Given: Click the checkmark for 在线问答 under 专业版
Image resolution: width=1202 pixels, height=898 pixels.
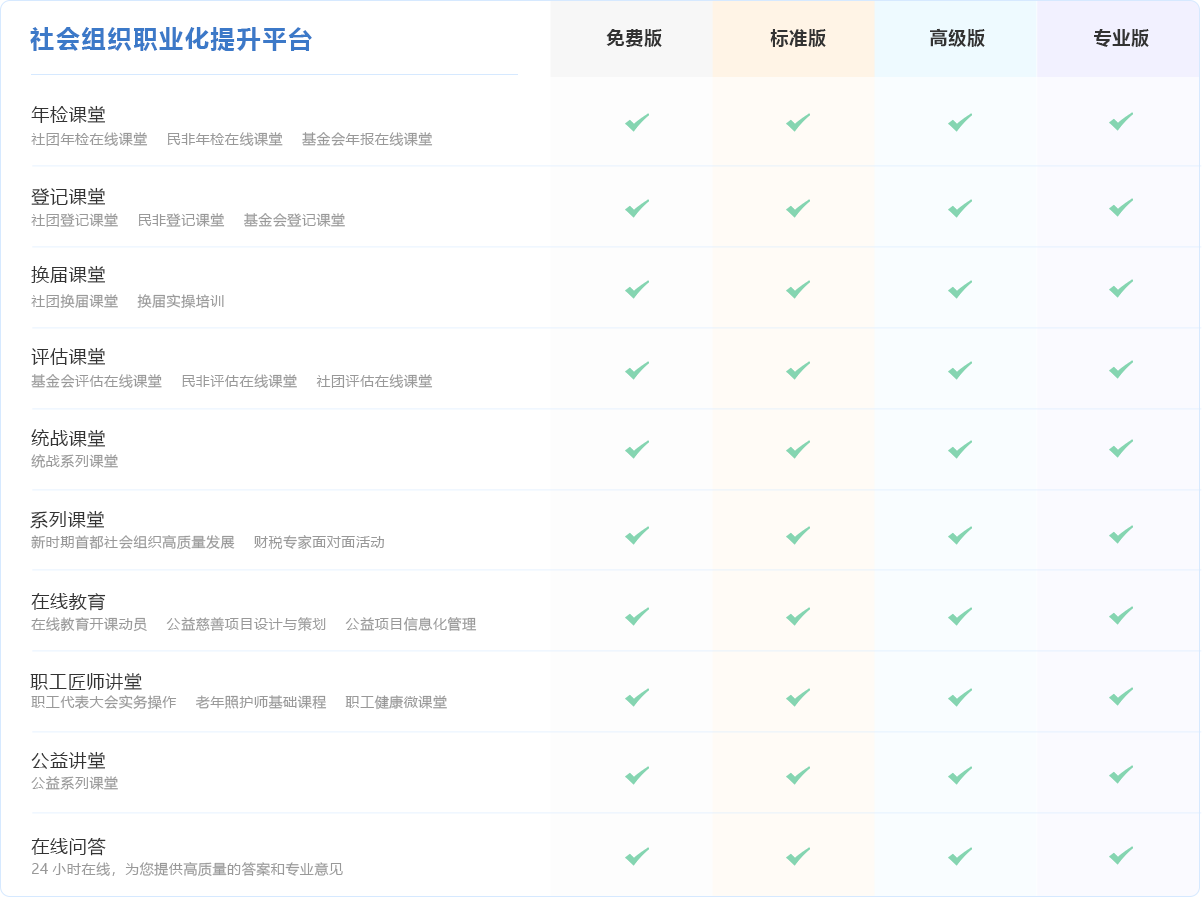Looking at the screenshot, I should (1119, 856).
